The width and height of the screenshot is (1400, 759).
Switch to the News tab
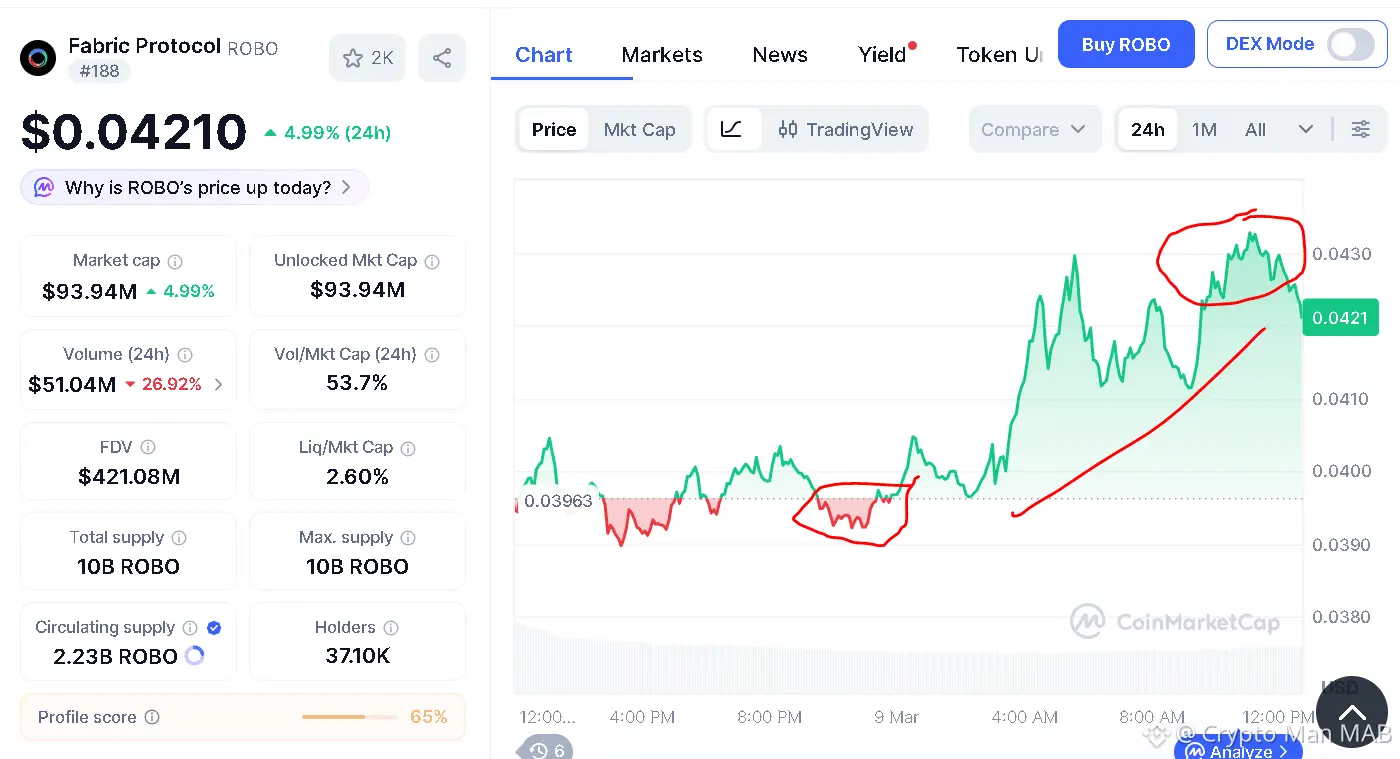(x=780, y=54)
